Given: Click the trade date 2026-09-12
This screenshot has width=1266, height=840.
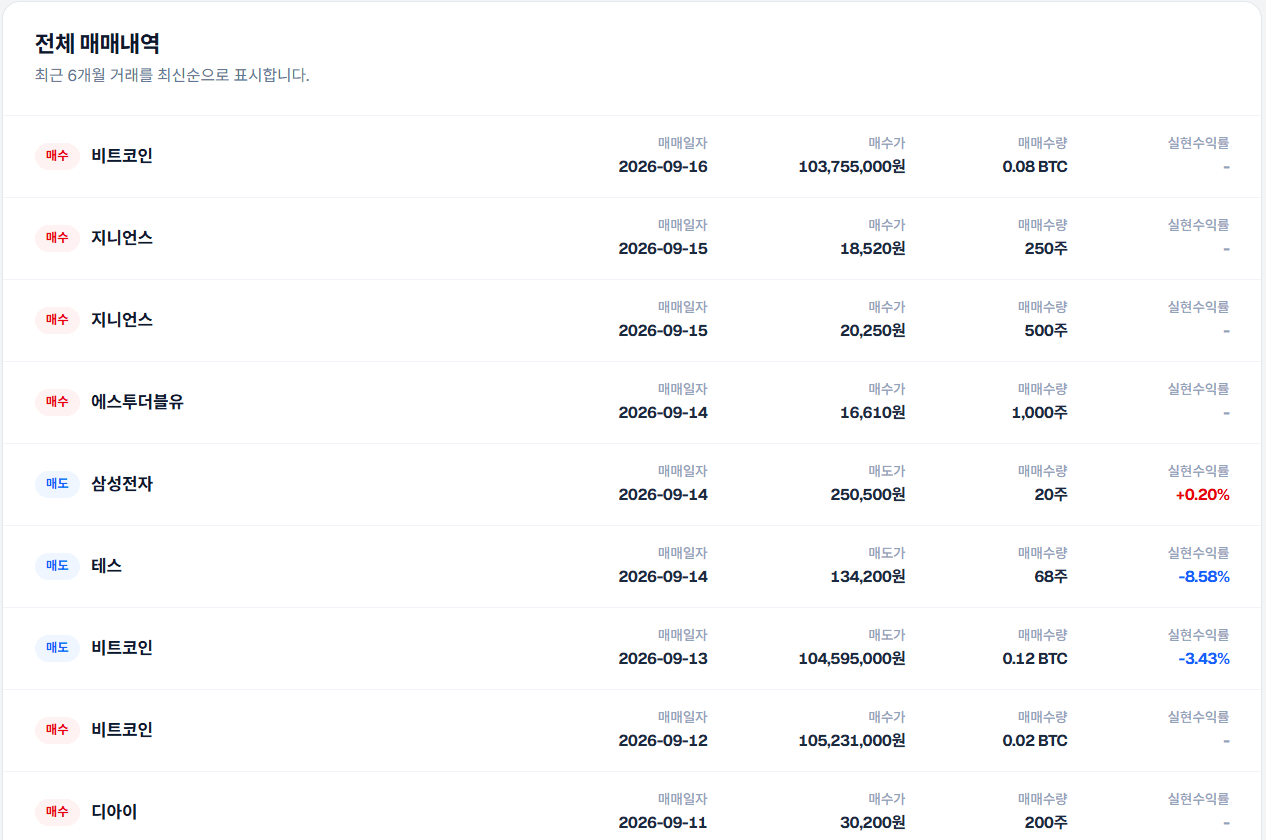Looking at the screenshot, I should (663, 741).
